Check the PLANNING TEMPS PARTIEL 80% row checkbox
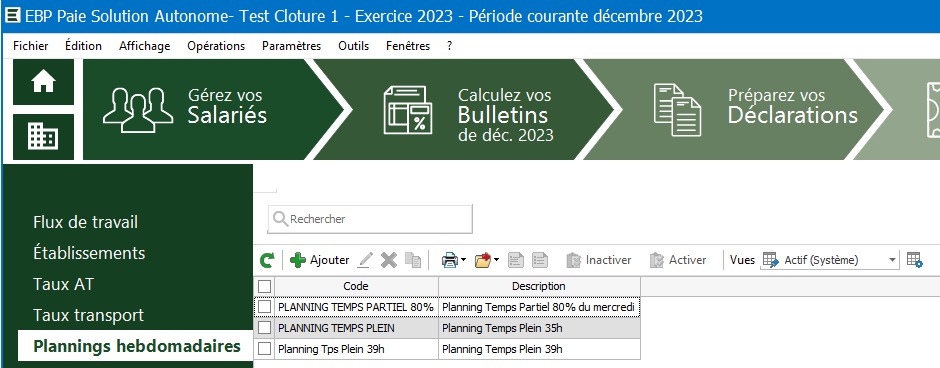The height and width of the screenshot is (368, 940). click(264, 307)
